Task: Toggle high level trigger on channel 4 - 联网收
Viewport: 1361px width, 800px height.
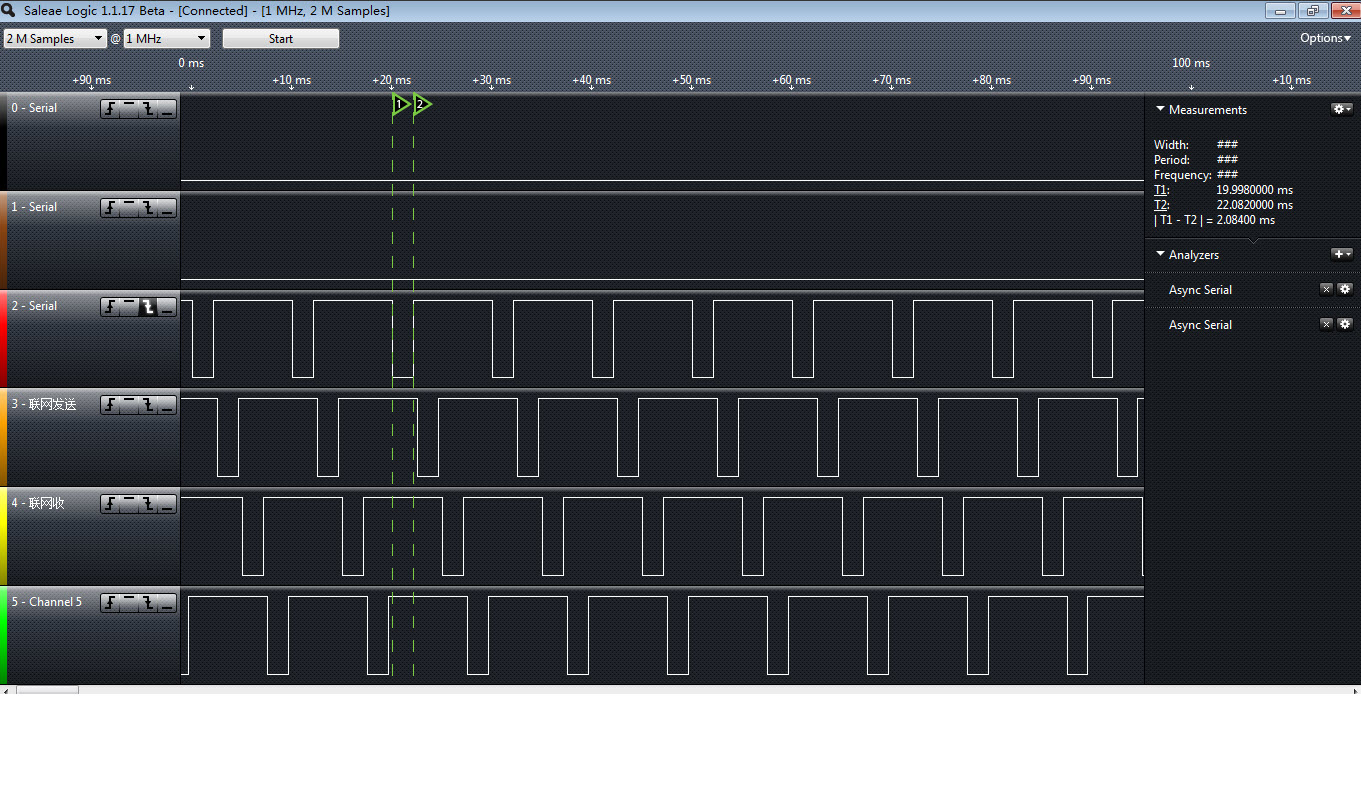Action: [x=128, y=504]
